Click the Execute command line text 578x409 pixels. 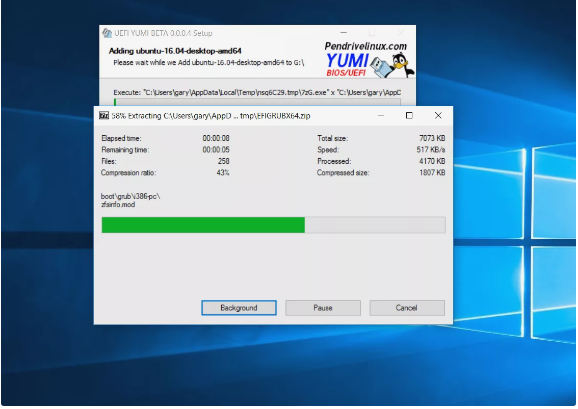tap(257, 92)
